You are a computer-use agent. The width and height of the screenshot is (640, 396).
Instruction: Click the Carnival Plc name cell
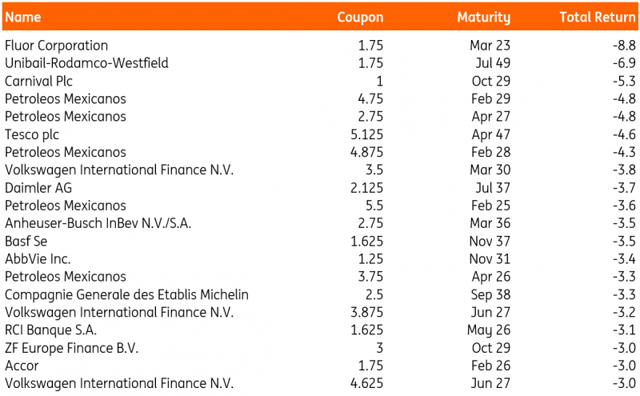38,81
